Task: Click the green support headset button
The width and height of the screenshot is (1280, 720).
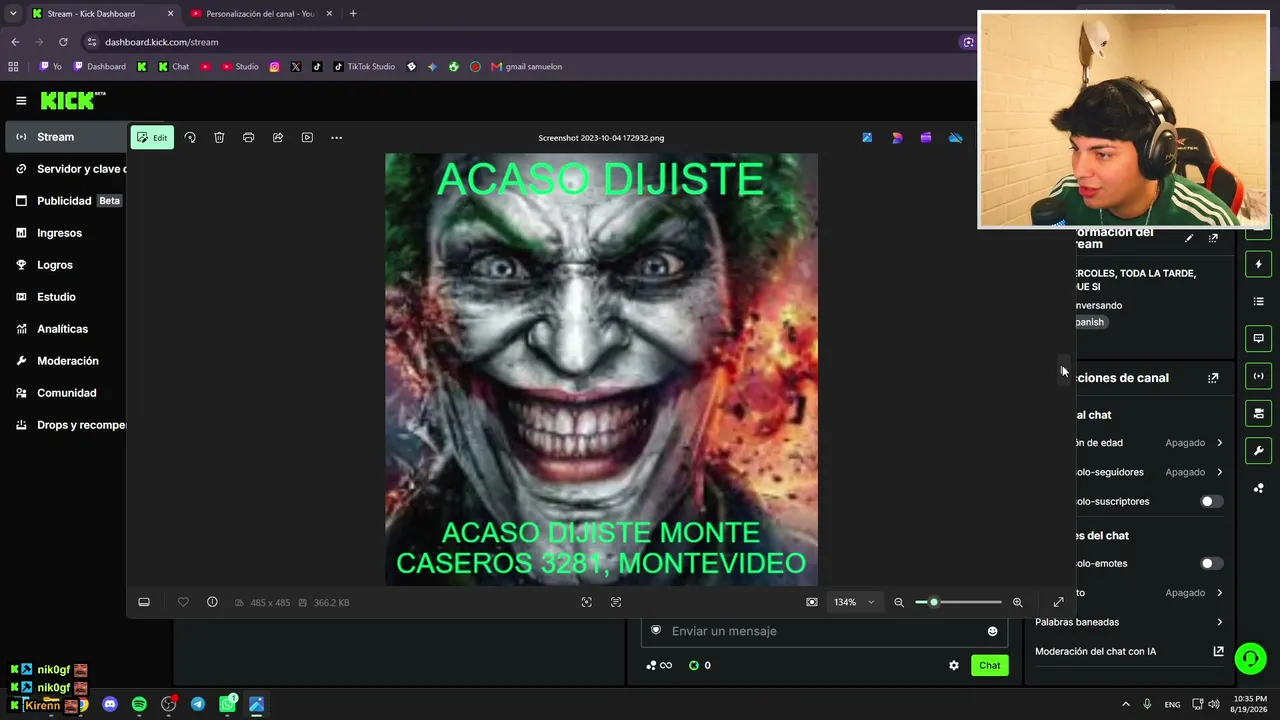Action: pyautogui.click(x=1250, y=658)
